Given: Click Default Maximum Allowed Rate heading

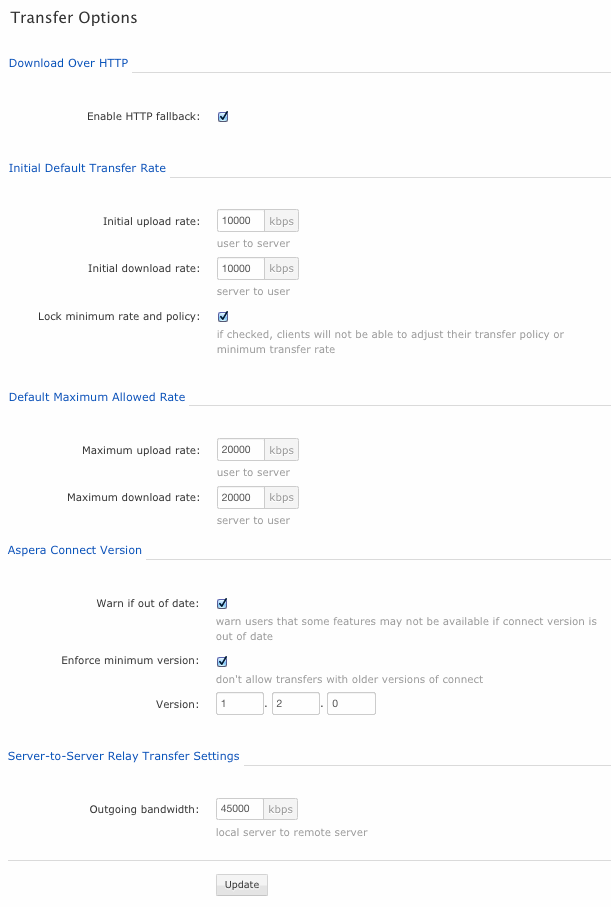Looking at the screenshot, I should coord(97,397).
